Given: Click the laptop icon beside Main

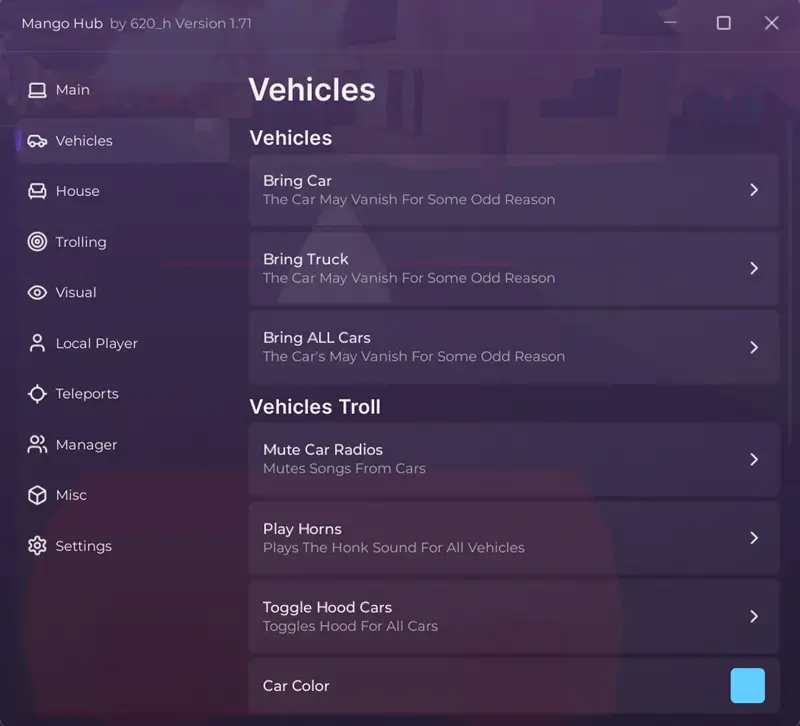Looking at the screenshot, I should pyautogui.click(x=37, y=90).
